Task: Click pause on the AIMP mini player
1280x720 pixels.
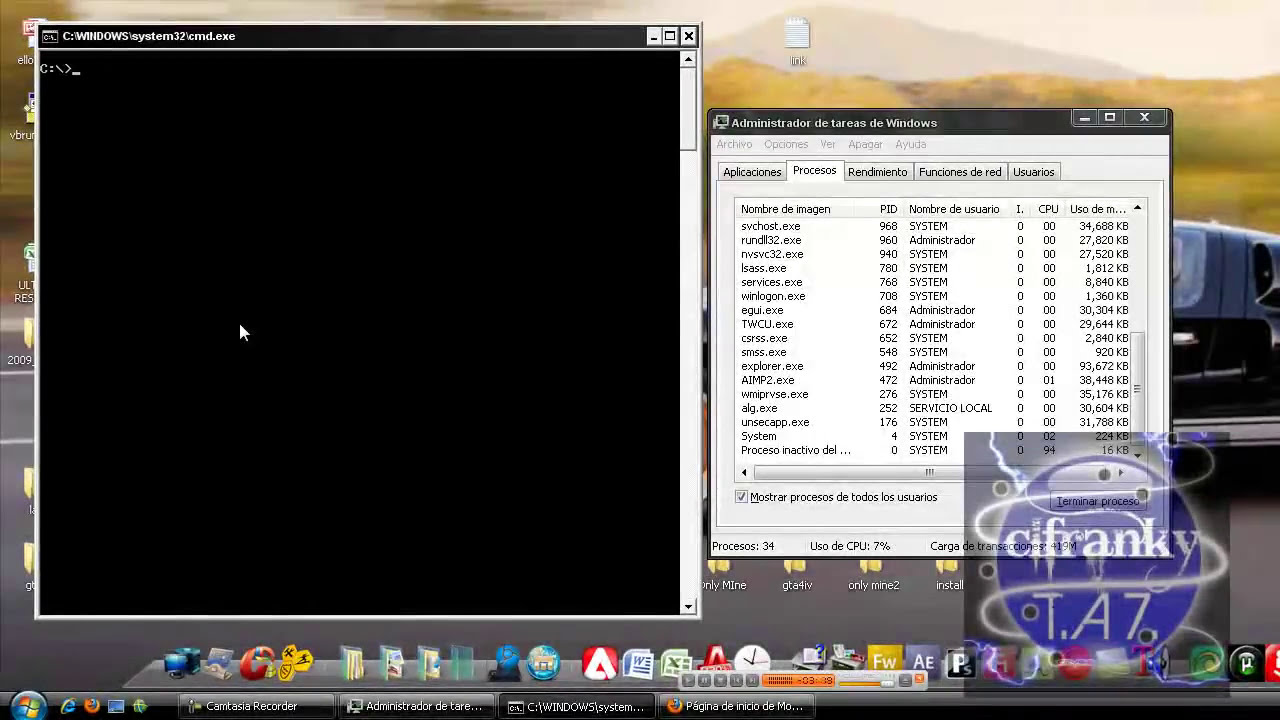Action: 704,680
